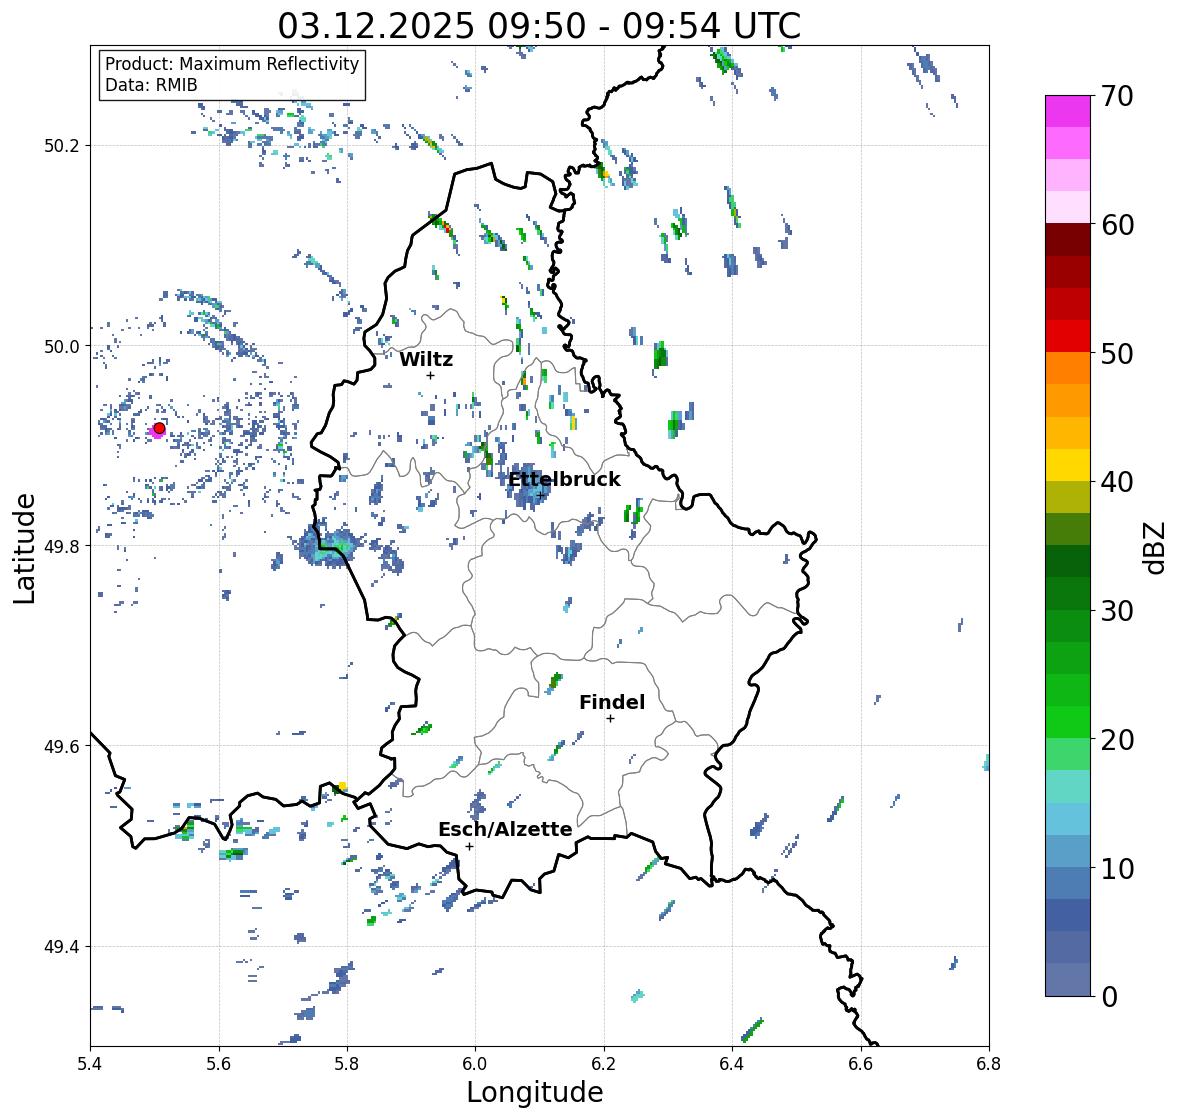Screen dimensions: 1179x1117
Task: Click the 50.0 latitude tick label
Action: coord(62,347)
